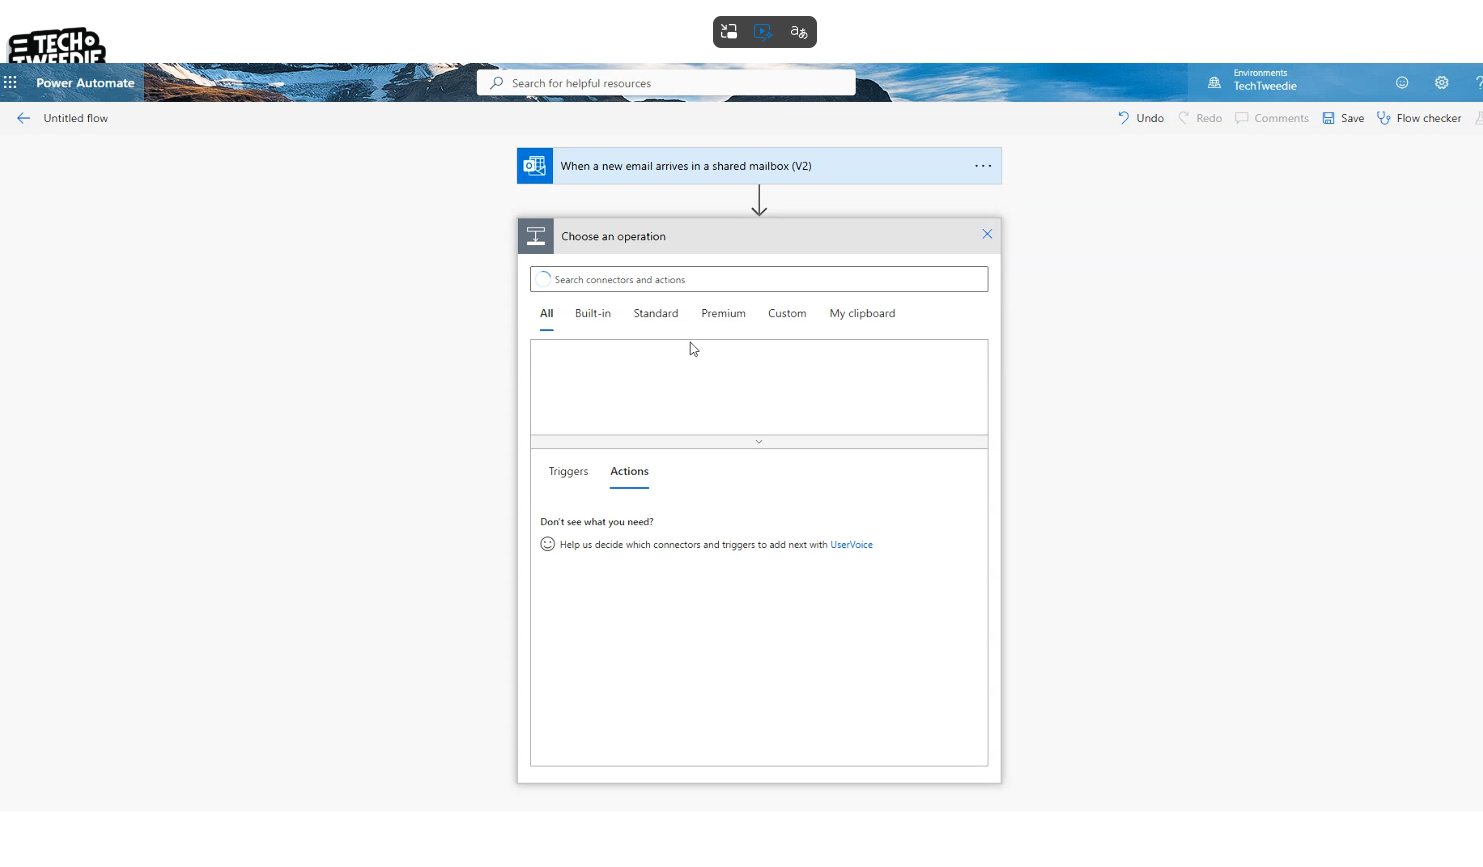The height and width of the screenshot is (867, 1483).
Task: Save the flow
Action: tap(1343, 118)
